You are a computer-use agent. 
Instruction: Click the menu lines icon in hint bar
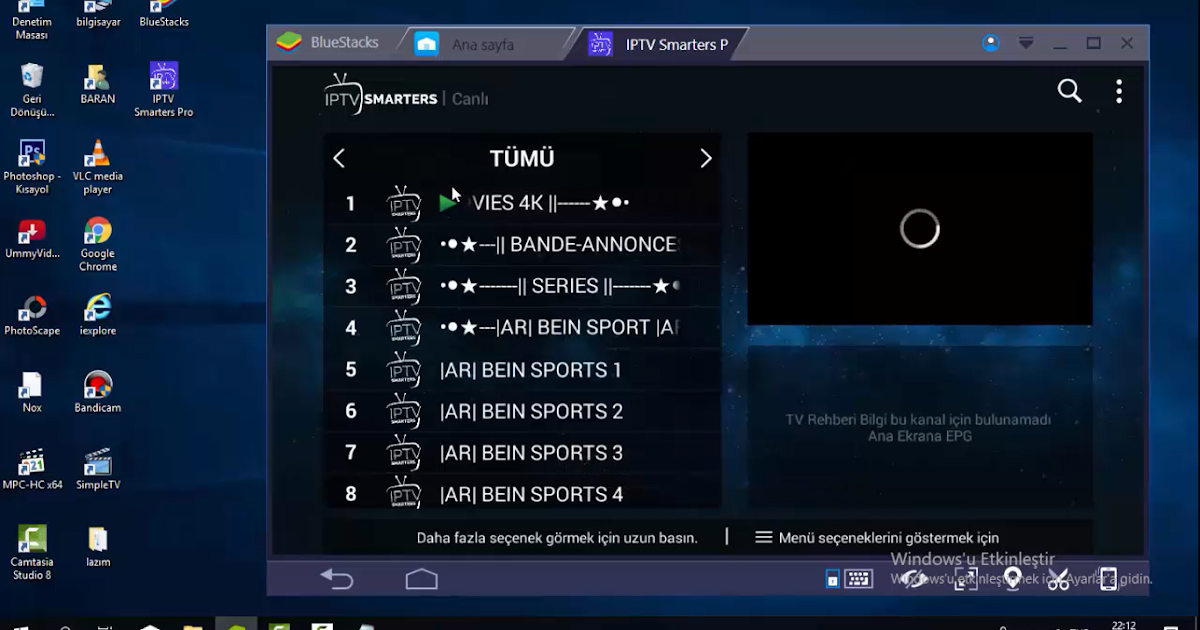[x=764, y=537]
